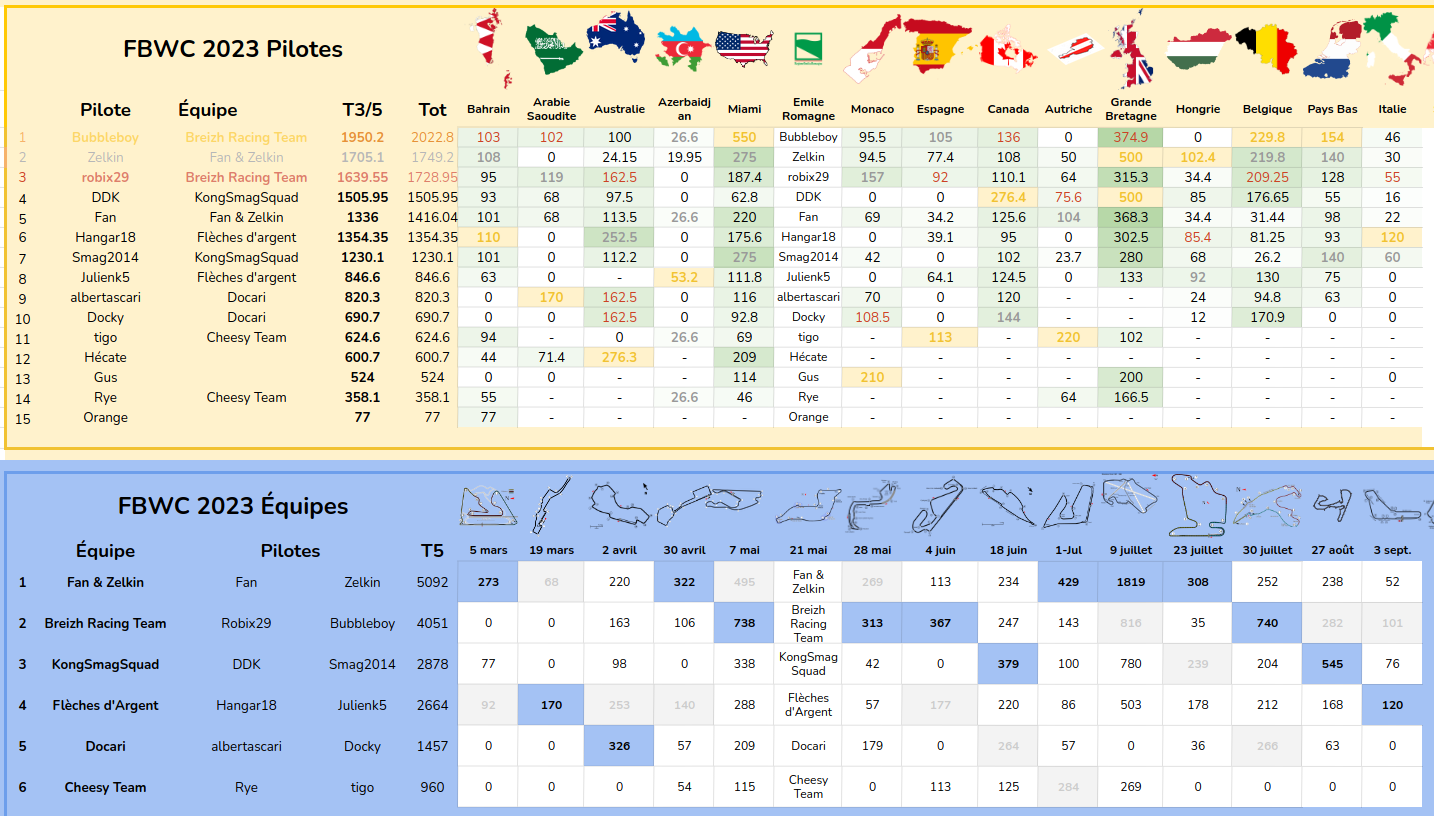Click the circuit layout above 3 sept.
The height and width of the screenshot is (816, 1434).
1392,503
